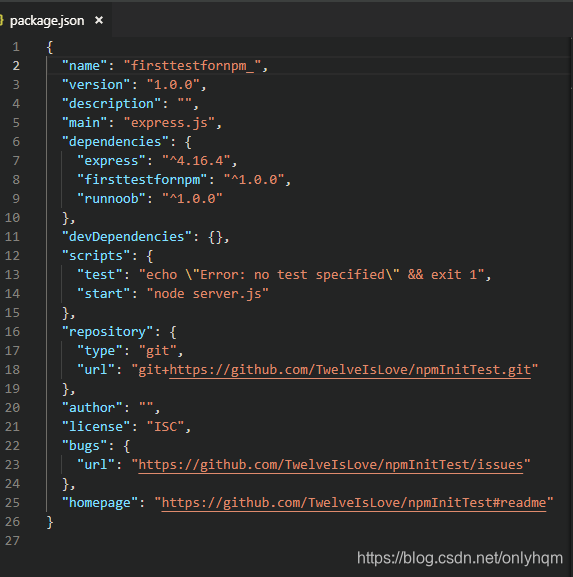Screen dimensions: 573x577
Task: Click the "author" key
Action: click(92, 408)
